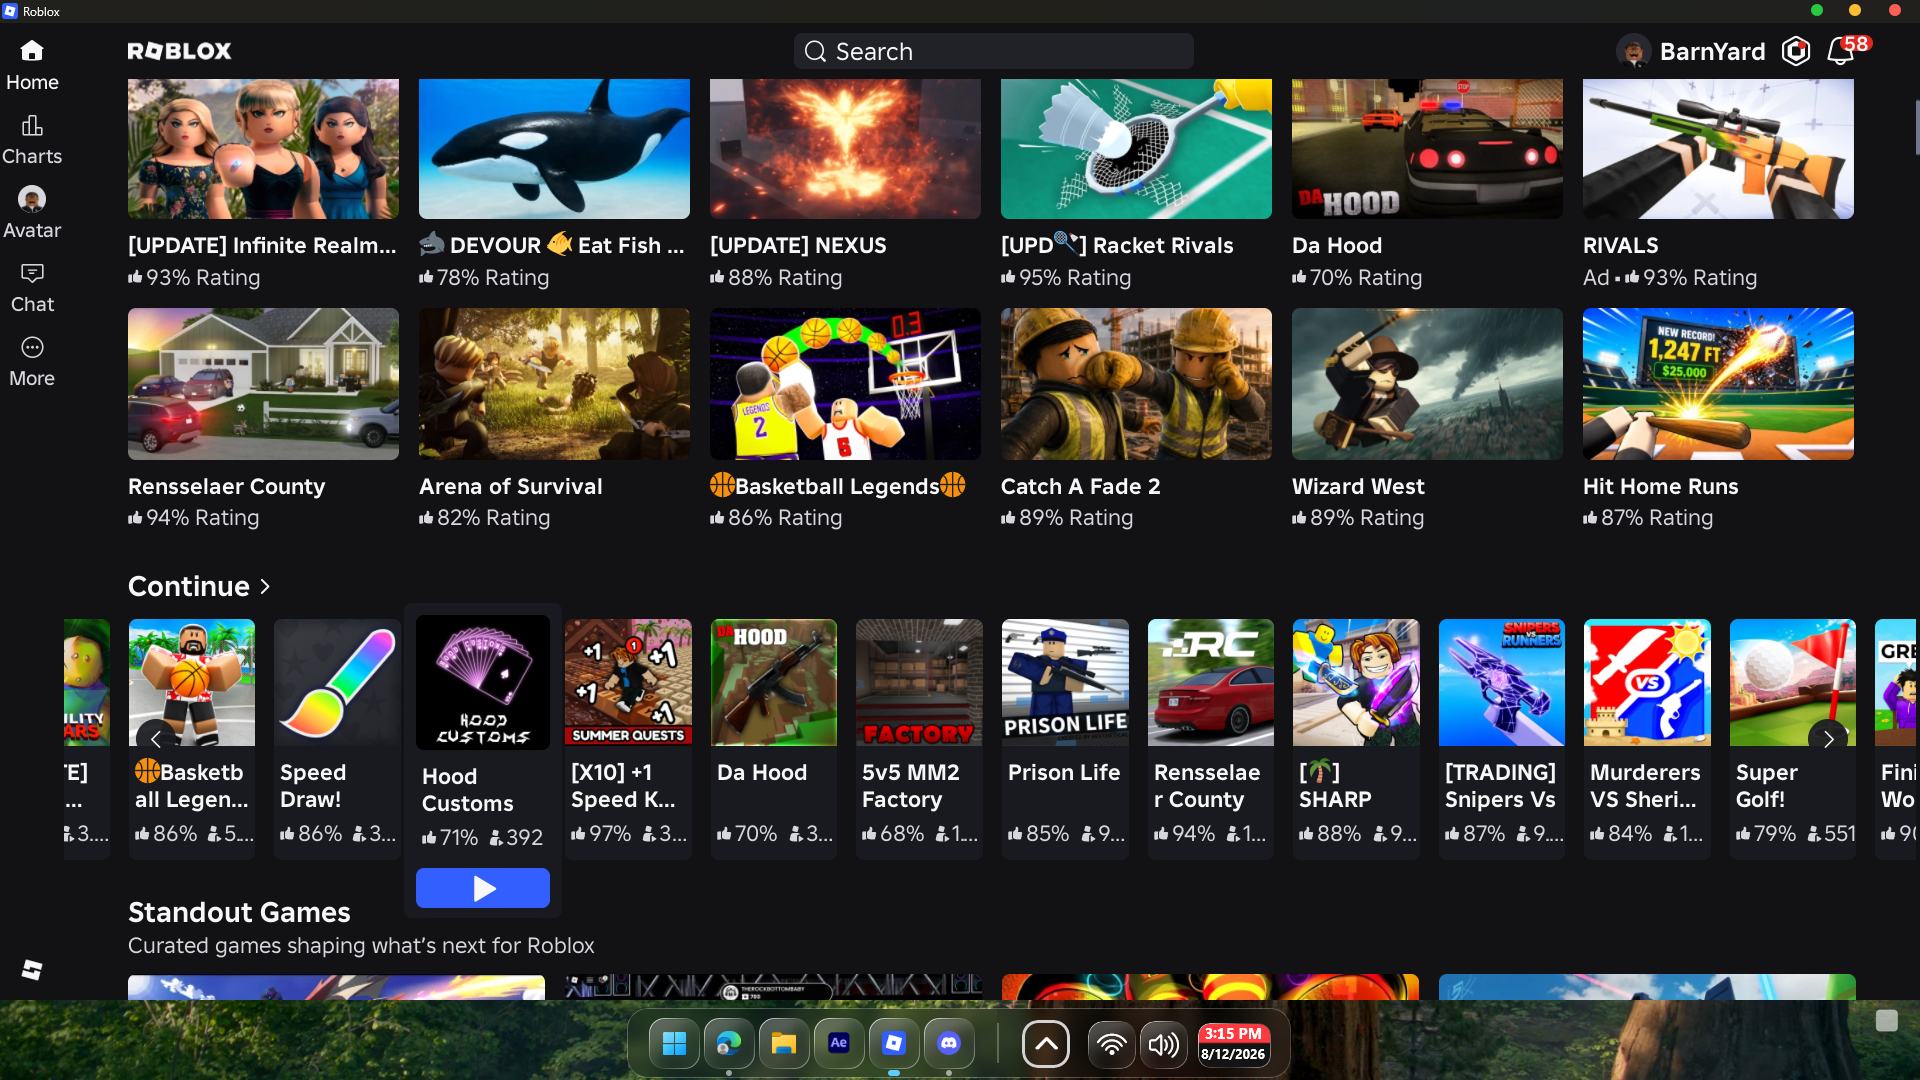The width and height of the screenshot is (1920, 1080).
Task: Click the "Wizard West" game title
Action: [x=1358, y=486]
